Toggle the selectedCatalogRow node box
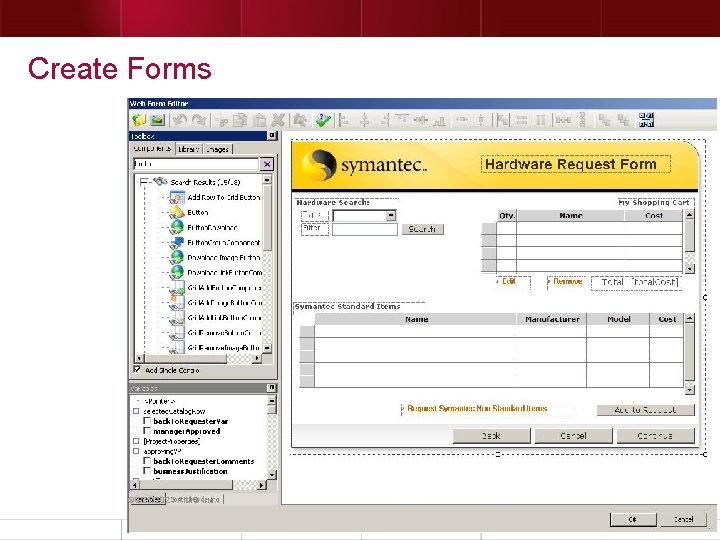 coord(136,411)
